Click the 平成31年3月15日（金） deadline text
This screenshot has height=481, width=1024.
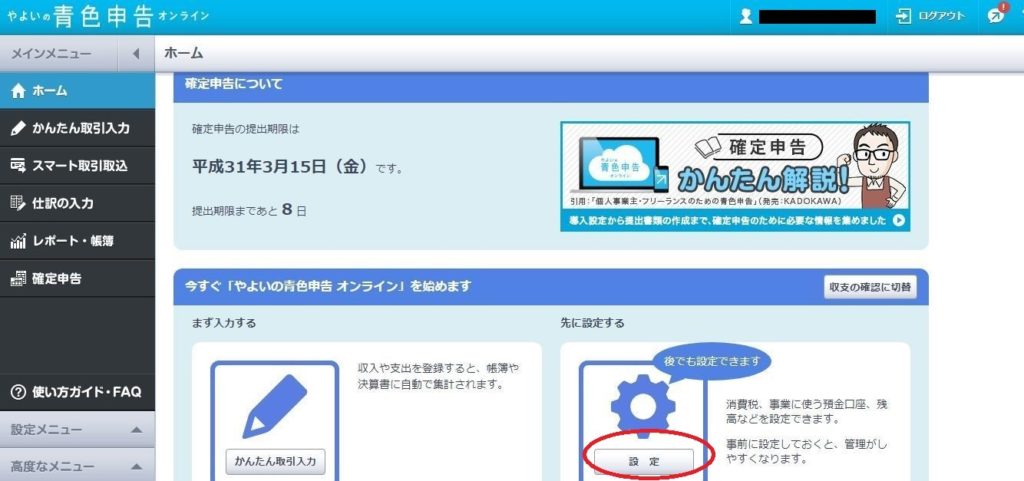tap(283, 167)
